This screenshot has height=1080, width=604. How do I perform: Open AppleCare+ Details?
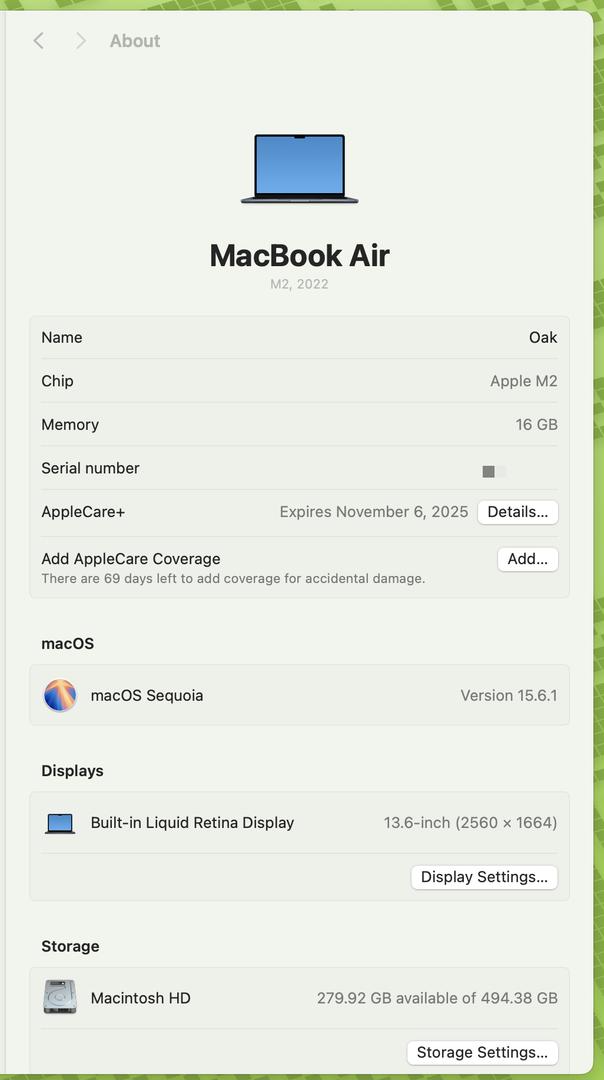tap(518, 512)
